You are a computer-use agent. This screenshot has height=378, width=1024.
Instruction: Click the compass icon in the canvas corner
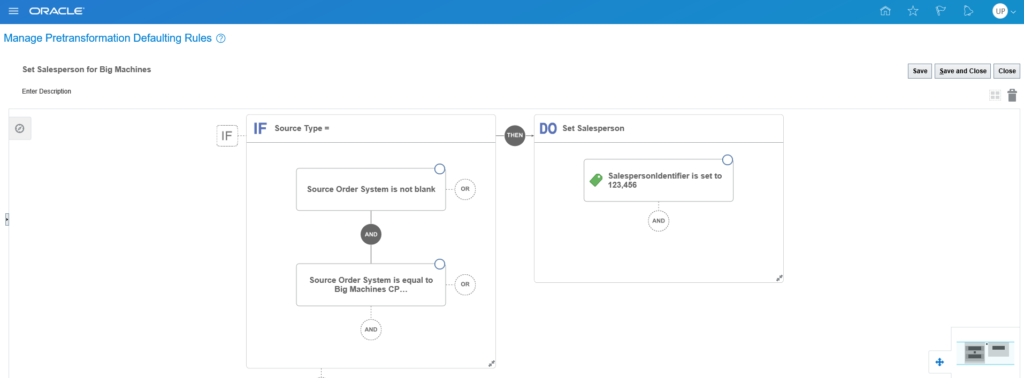coord(20,128)
